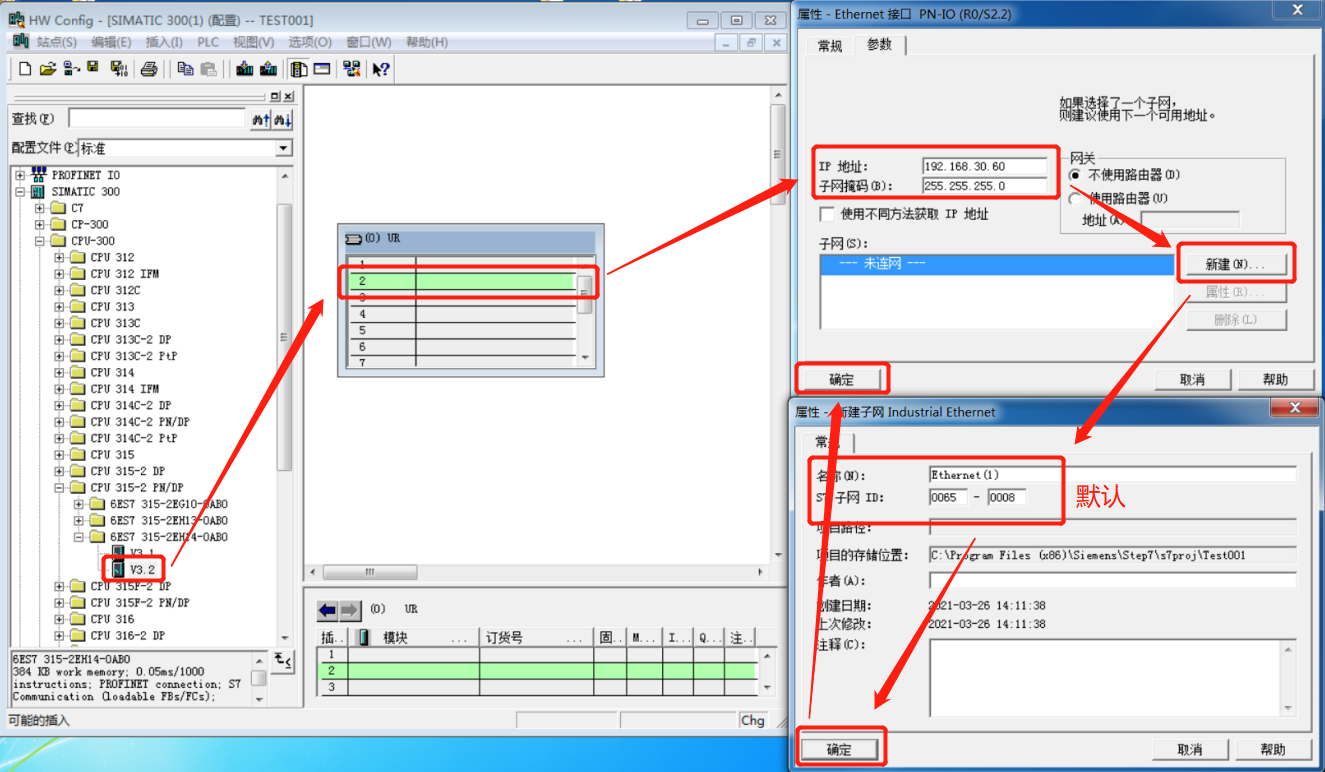Click in the IP 地址 input field
The width and height of the screenshot is (1325, 772).
[985, 166]
